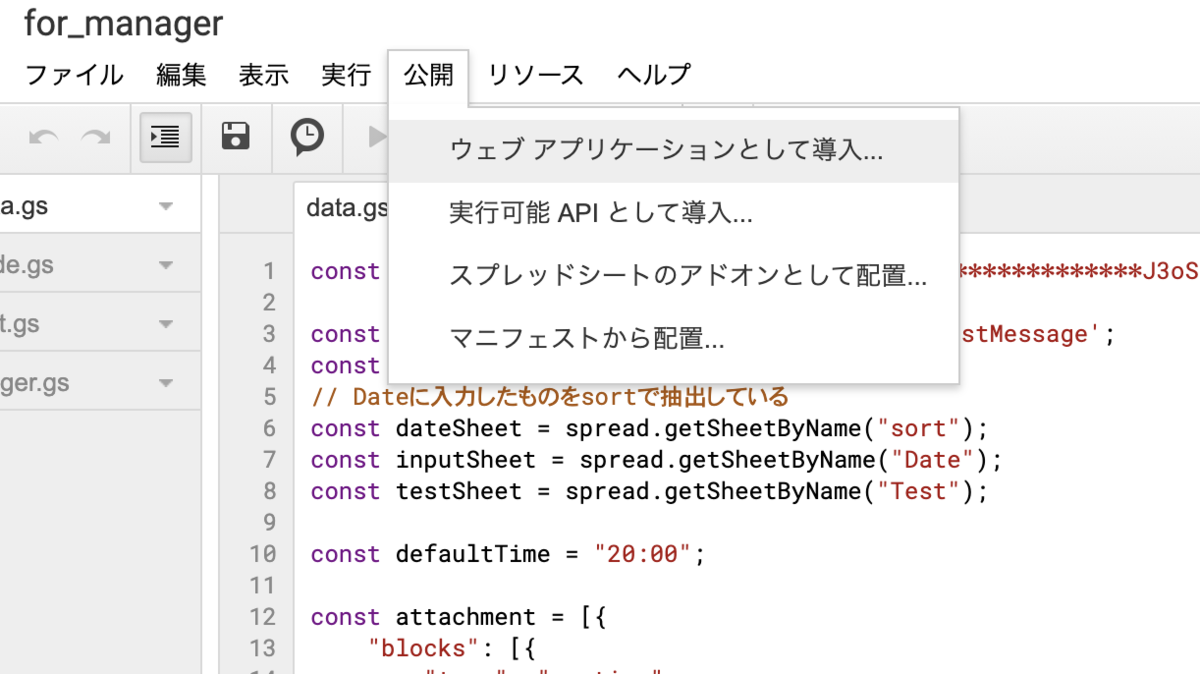Open dropdown arrow for ger.gs file
The height and width of the screenshot is (674, 1200).
(x=165, y=382)
